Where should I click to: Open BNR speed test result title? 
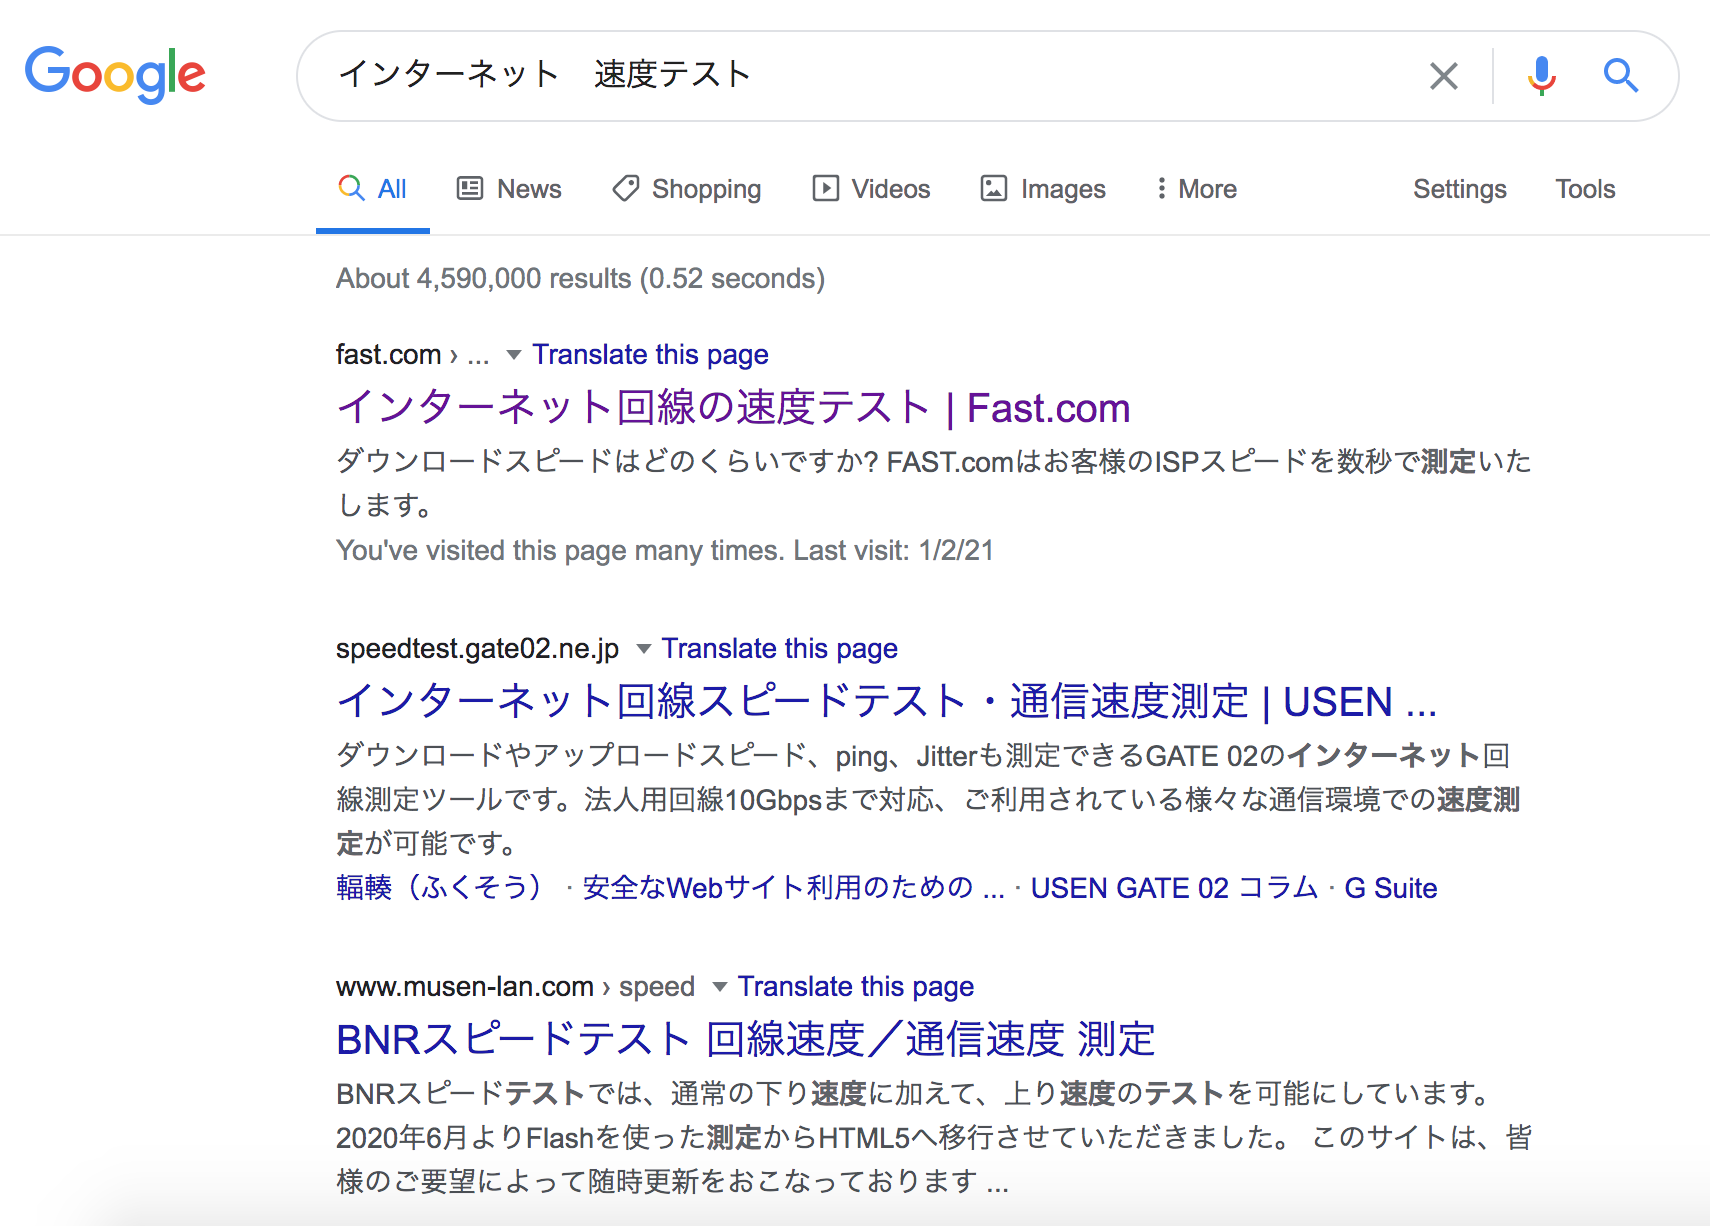[745, 1040]
